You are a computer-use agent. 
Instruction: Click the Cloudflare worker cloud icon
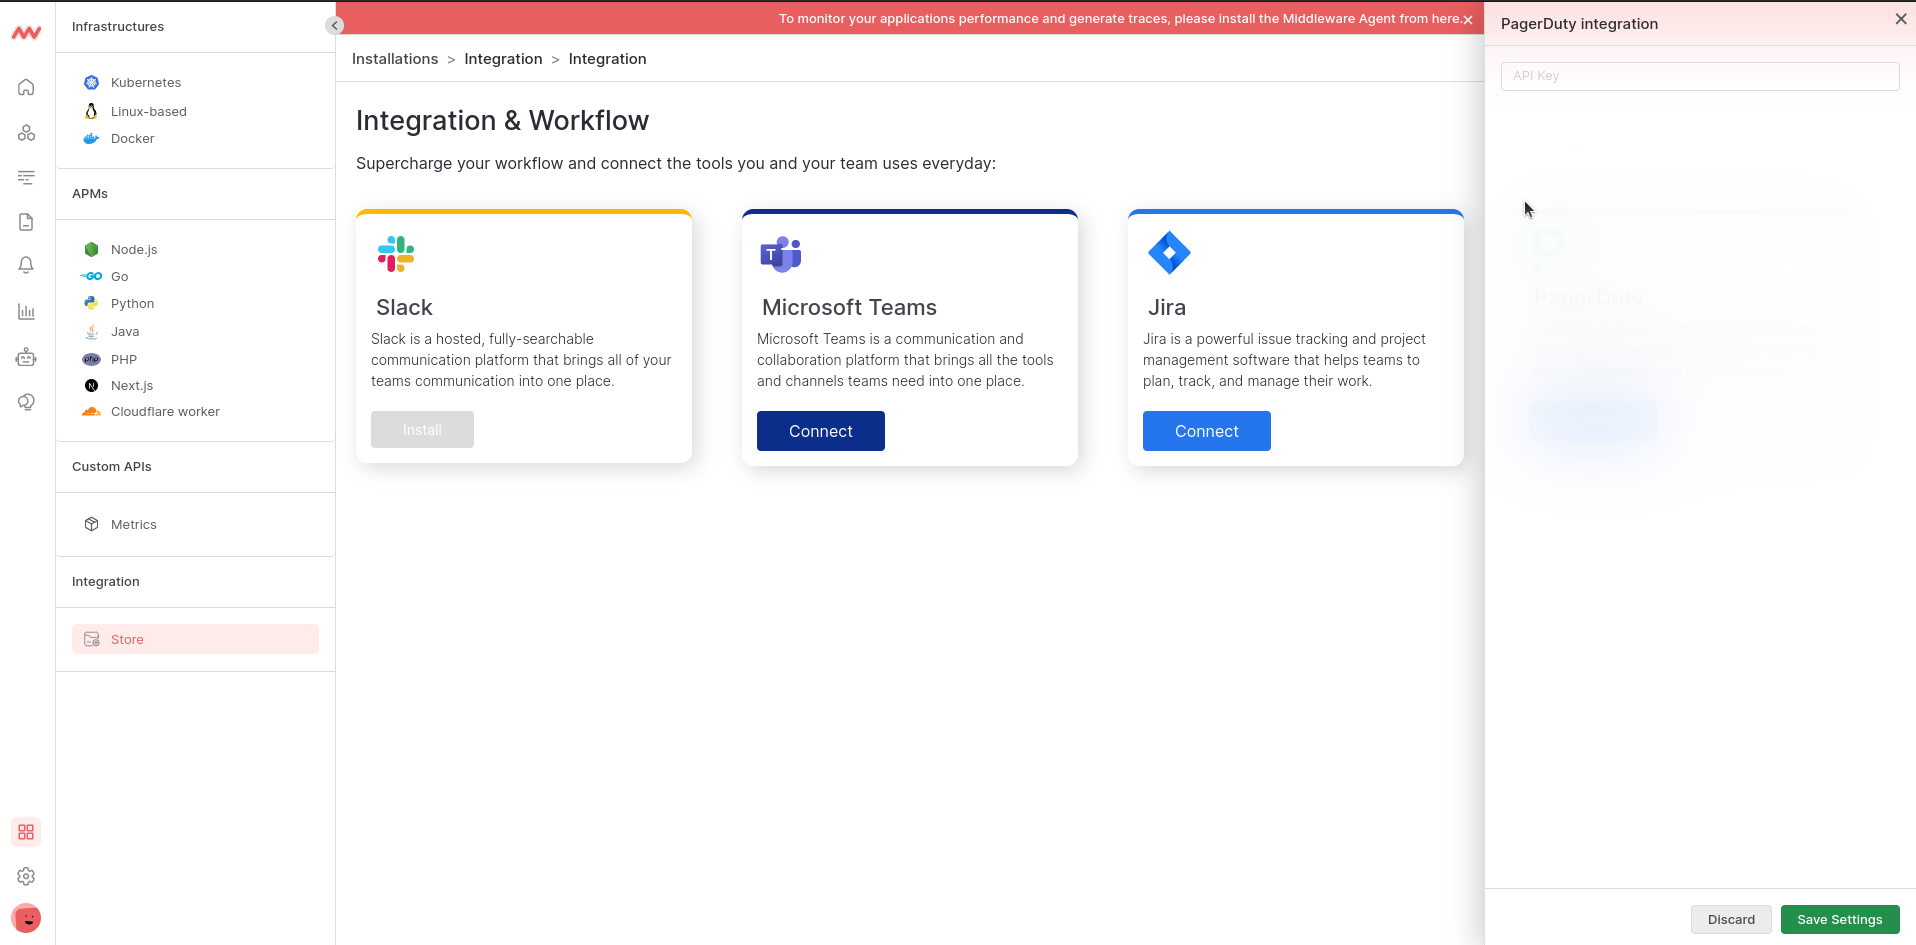(91, 411)
